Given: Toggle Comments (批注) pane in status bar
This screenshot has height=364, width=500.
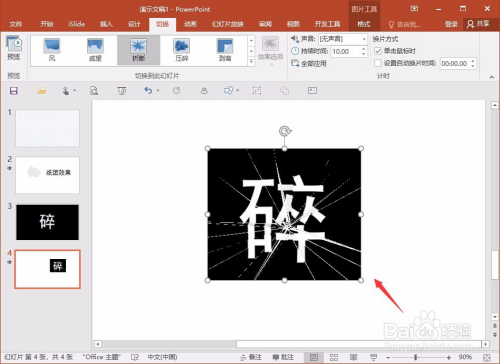Looking at the screenshot, I should coord(283,357).
